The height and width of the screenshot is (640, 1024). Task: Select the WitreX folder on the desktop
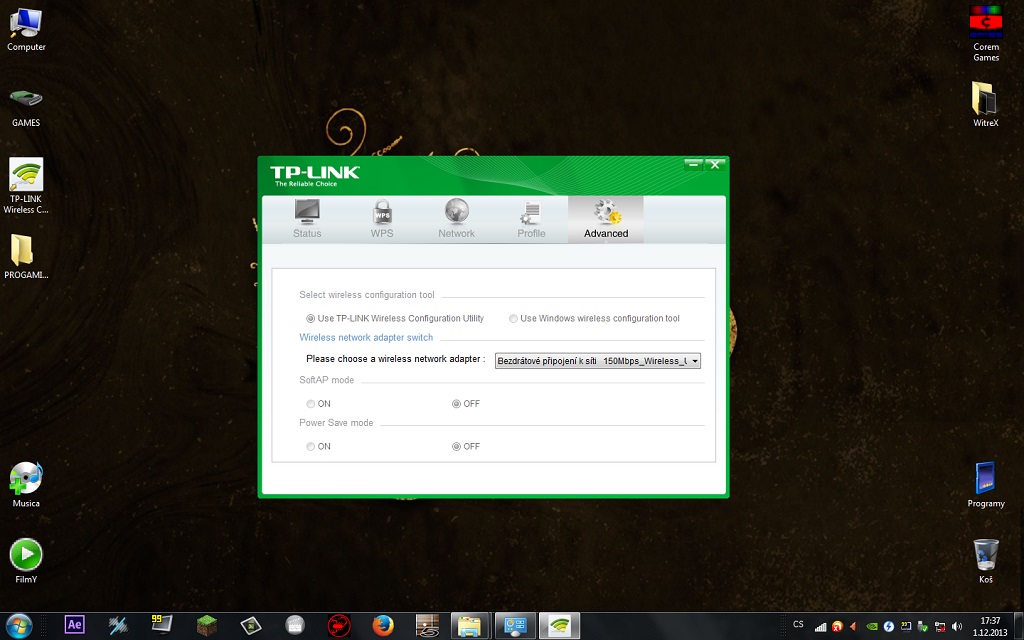[x=986, y=104]
